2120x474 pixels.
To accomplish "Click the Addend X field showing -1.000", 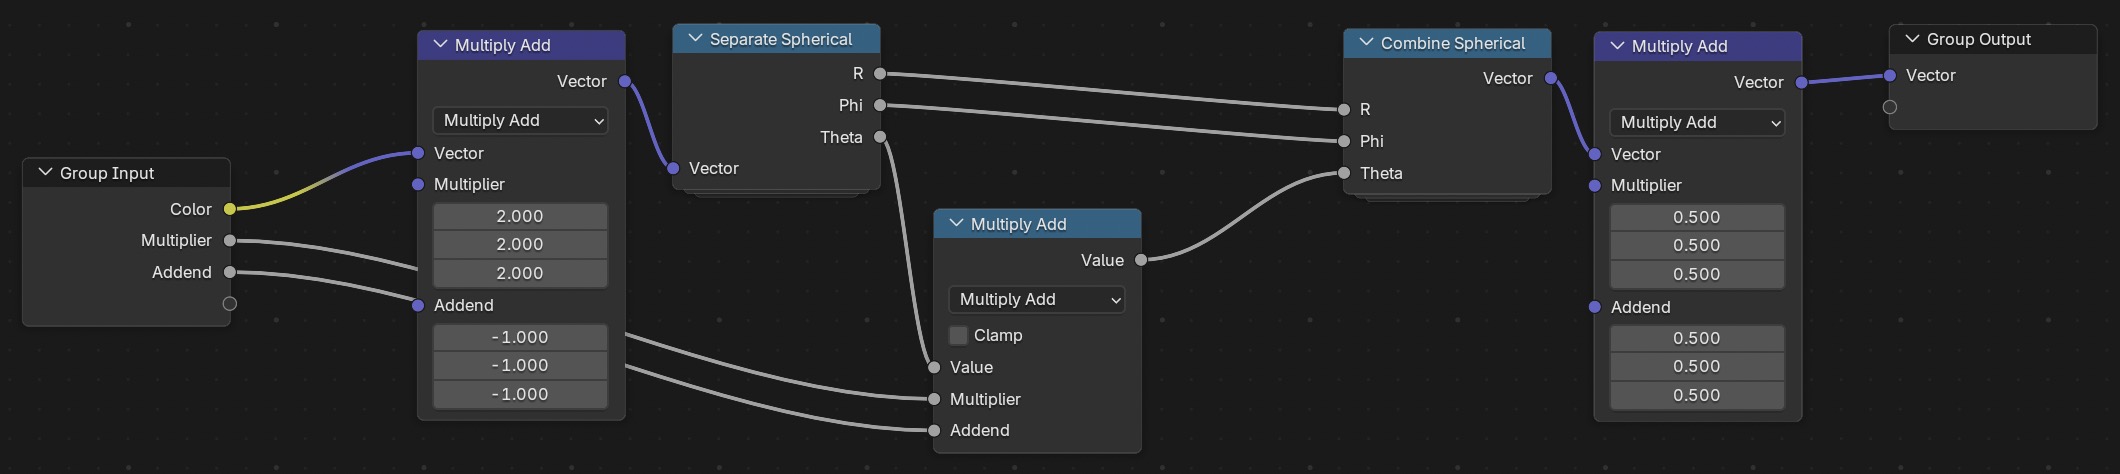I will (520, 337).
